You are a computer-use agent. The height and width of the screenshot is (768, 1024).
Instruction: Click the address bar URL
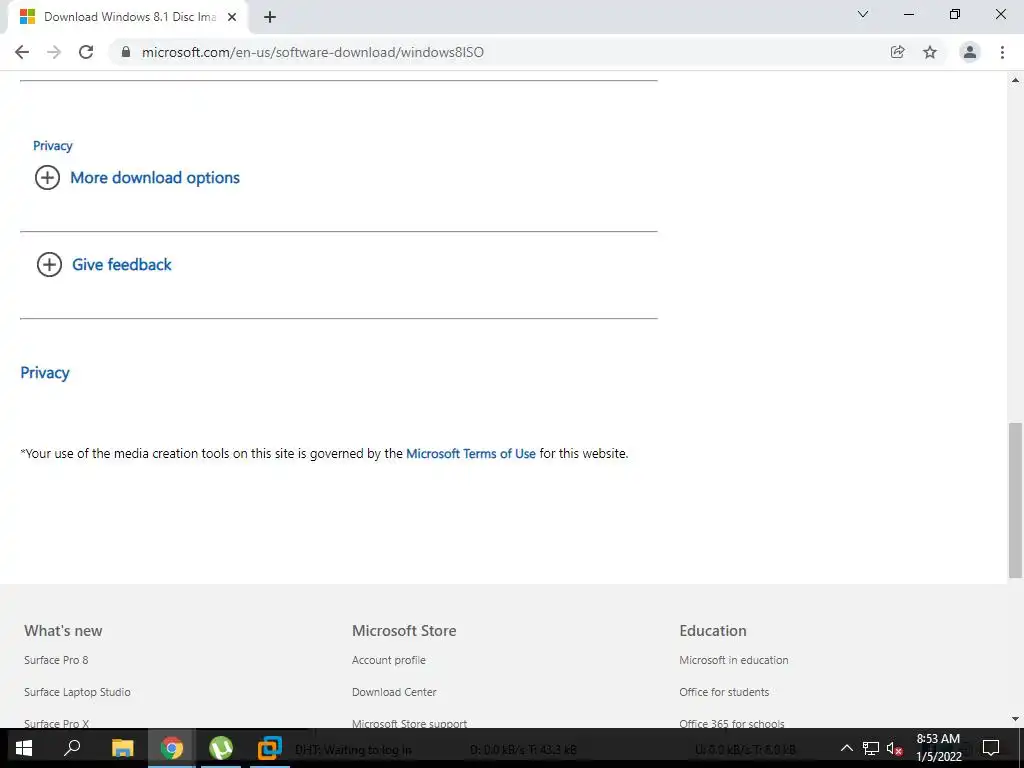click(x=313, y=52)
